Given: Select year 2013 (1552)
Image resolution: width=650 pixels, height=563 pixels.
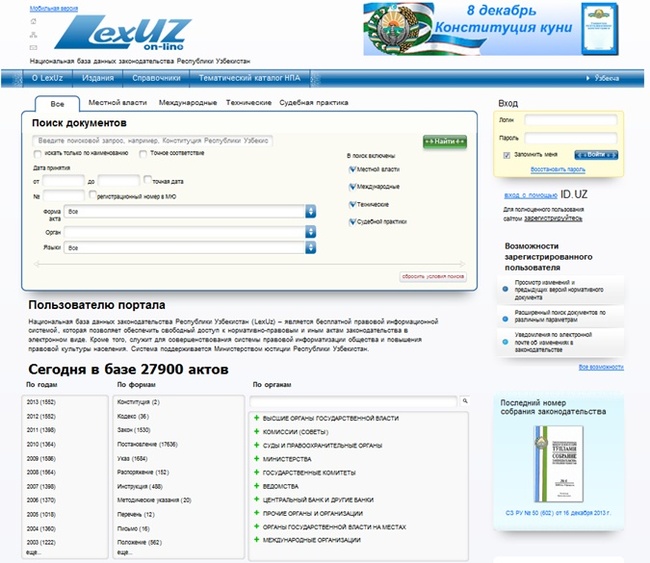Looking at the screenshot, I should pos(41,402).
